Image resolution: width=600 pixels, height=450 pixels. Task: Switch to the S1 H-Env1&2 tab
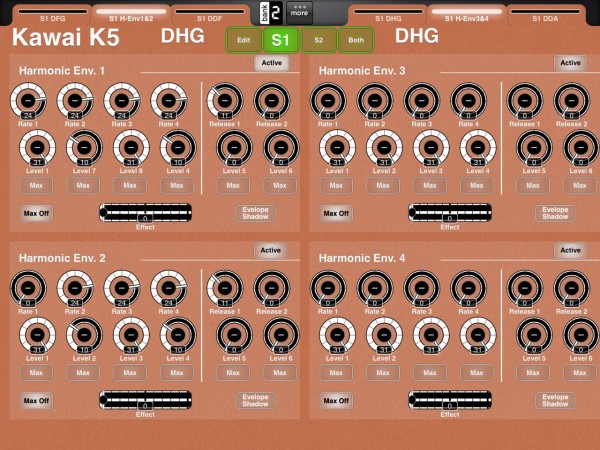(x=131, y=15)
